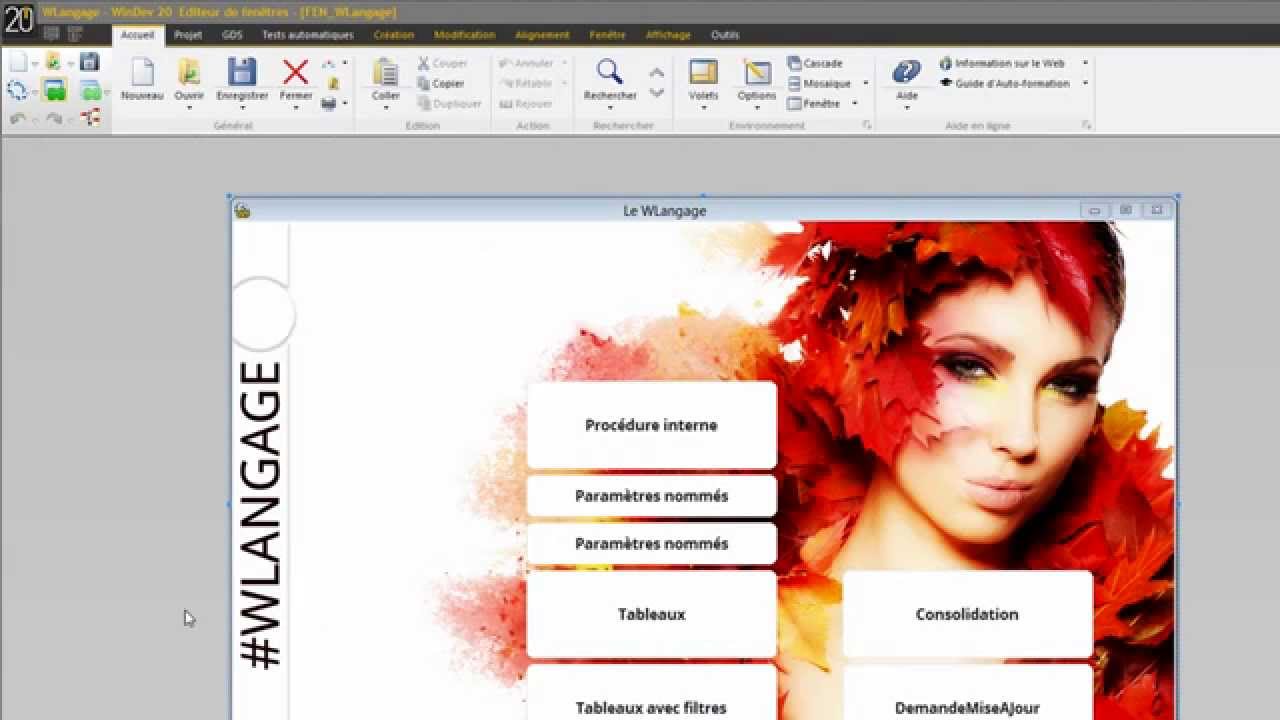Viewport: 1280px width, 720px height.
Task: Expand the Aide dropdown arrow
Action: [907, 106]
